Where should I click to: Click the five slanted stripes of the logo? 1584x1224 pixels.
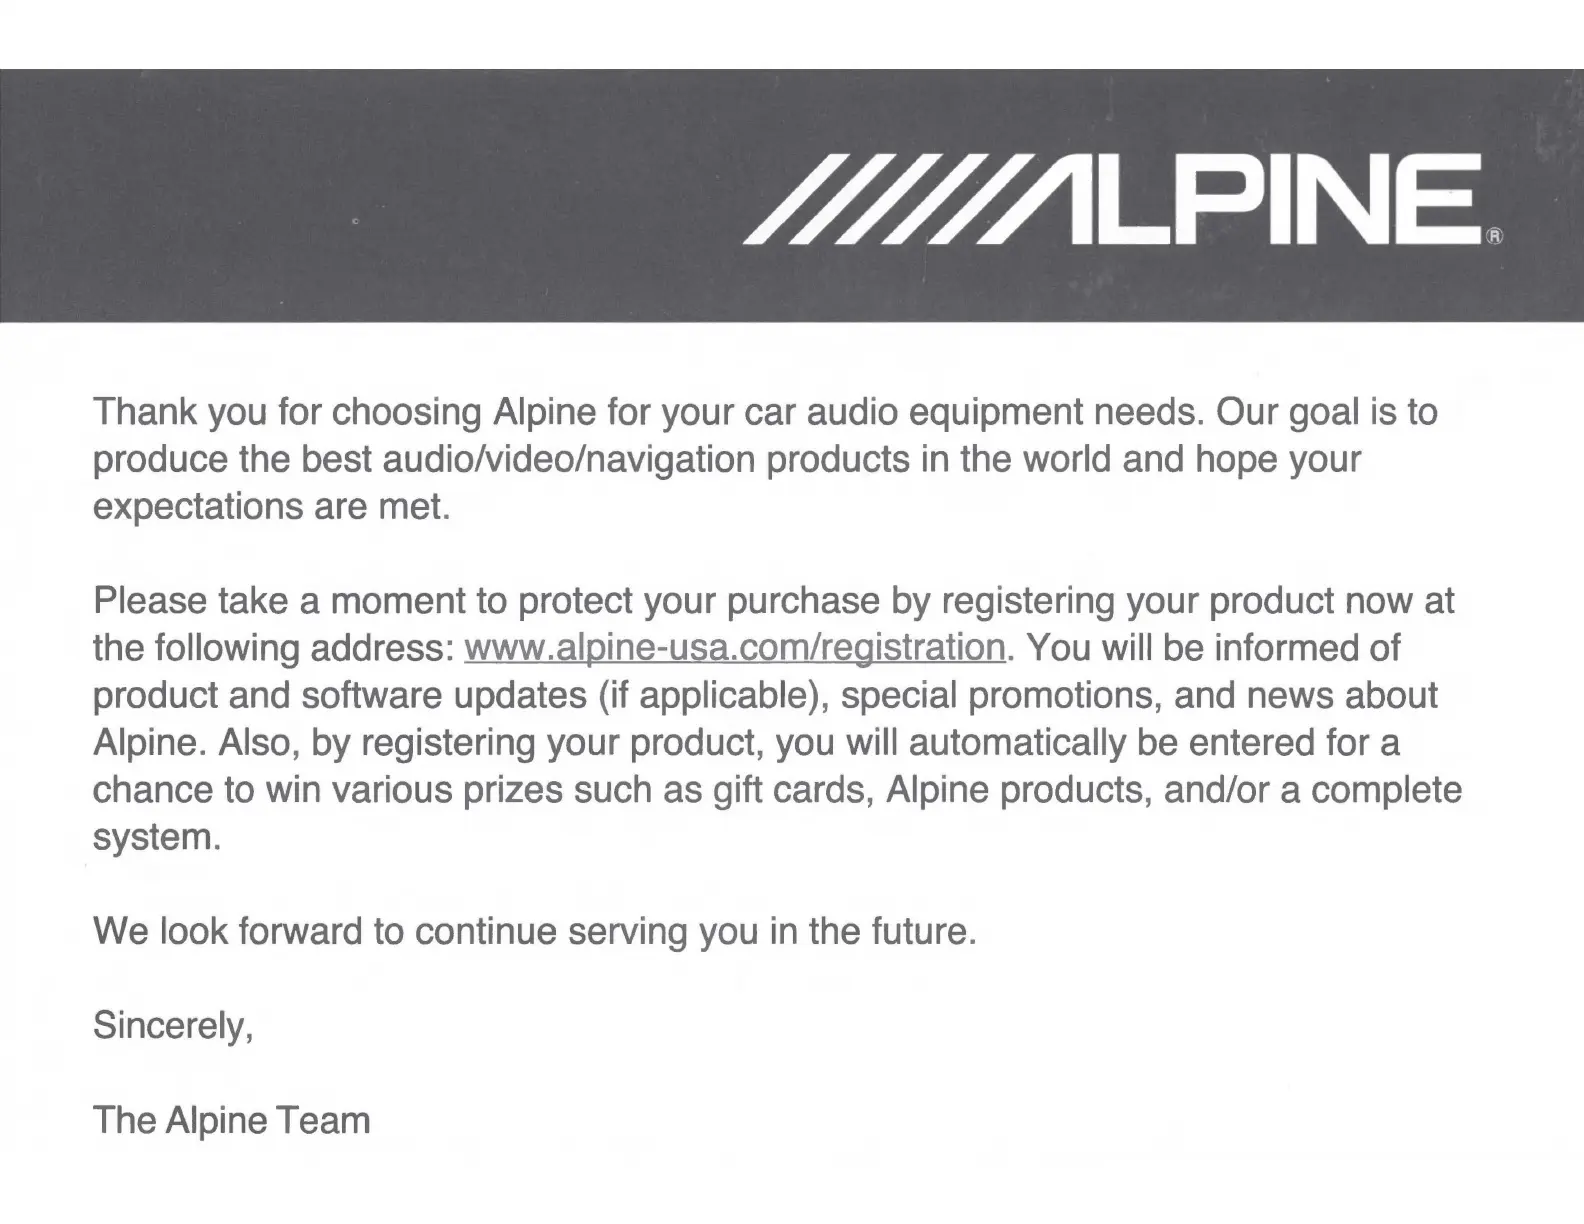868,200
